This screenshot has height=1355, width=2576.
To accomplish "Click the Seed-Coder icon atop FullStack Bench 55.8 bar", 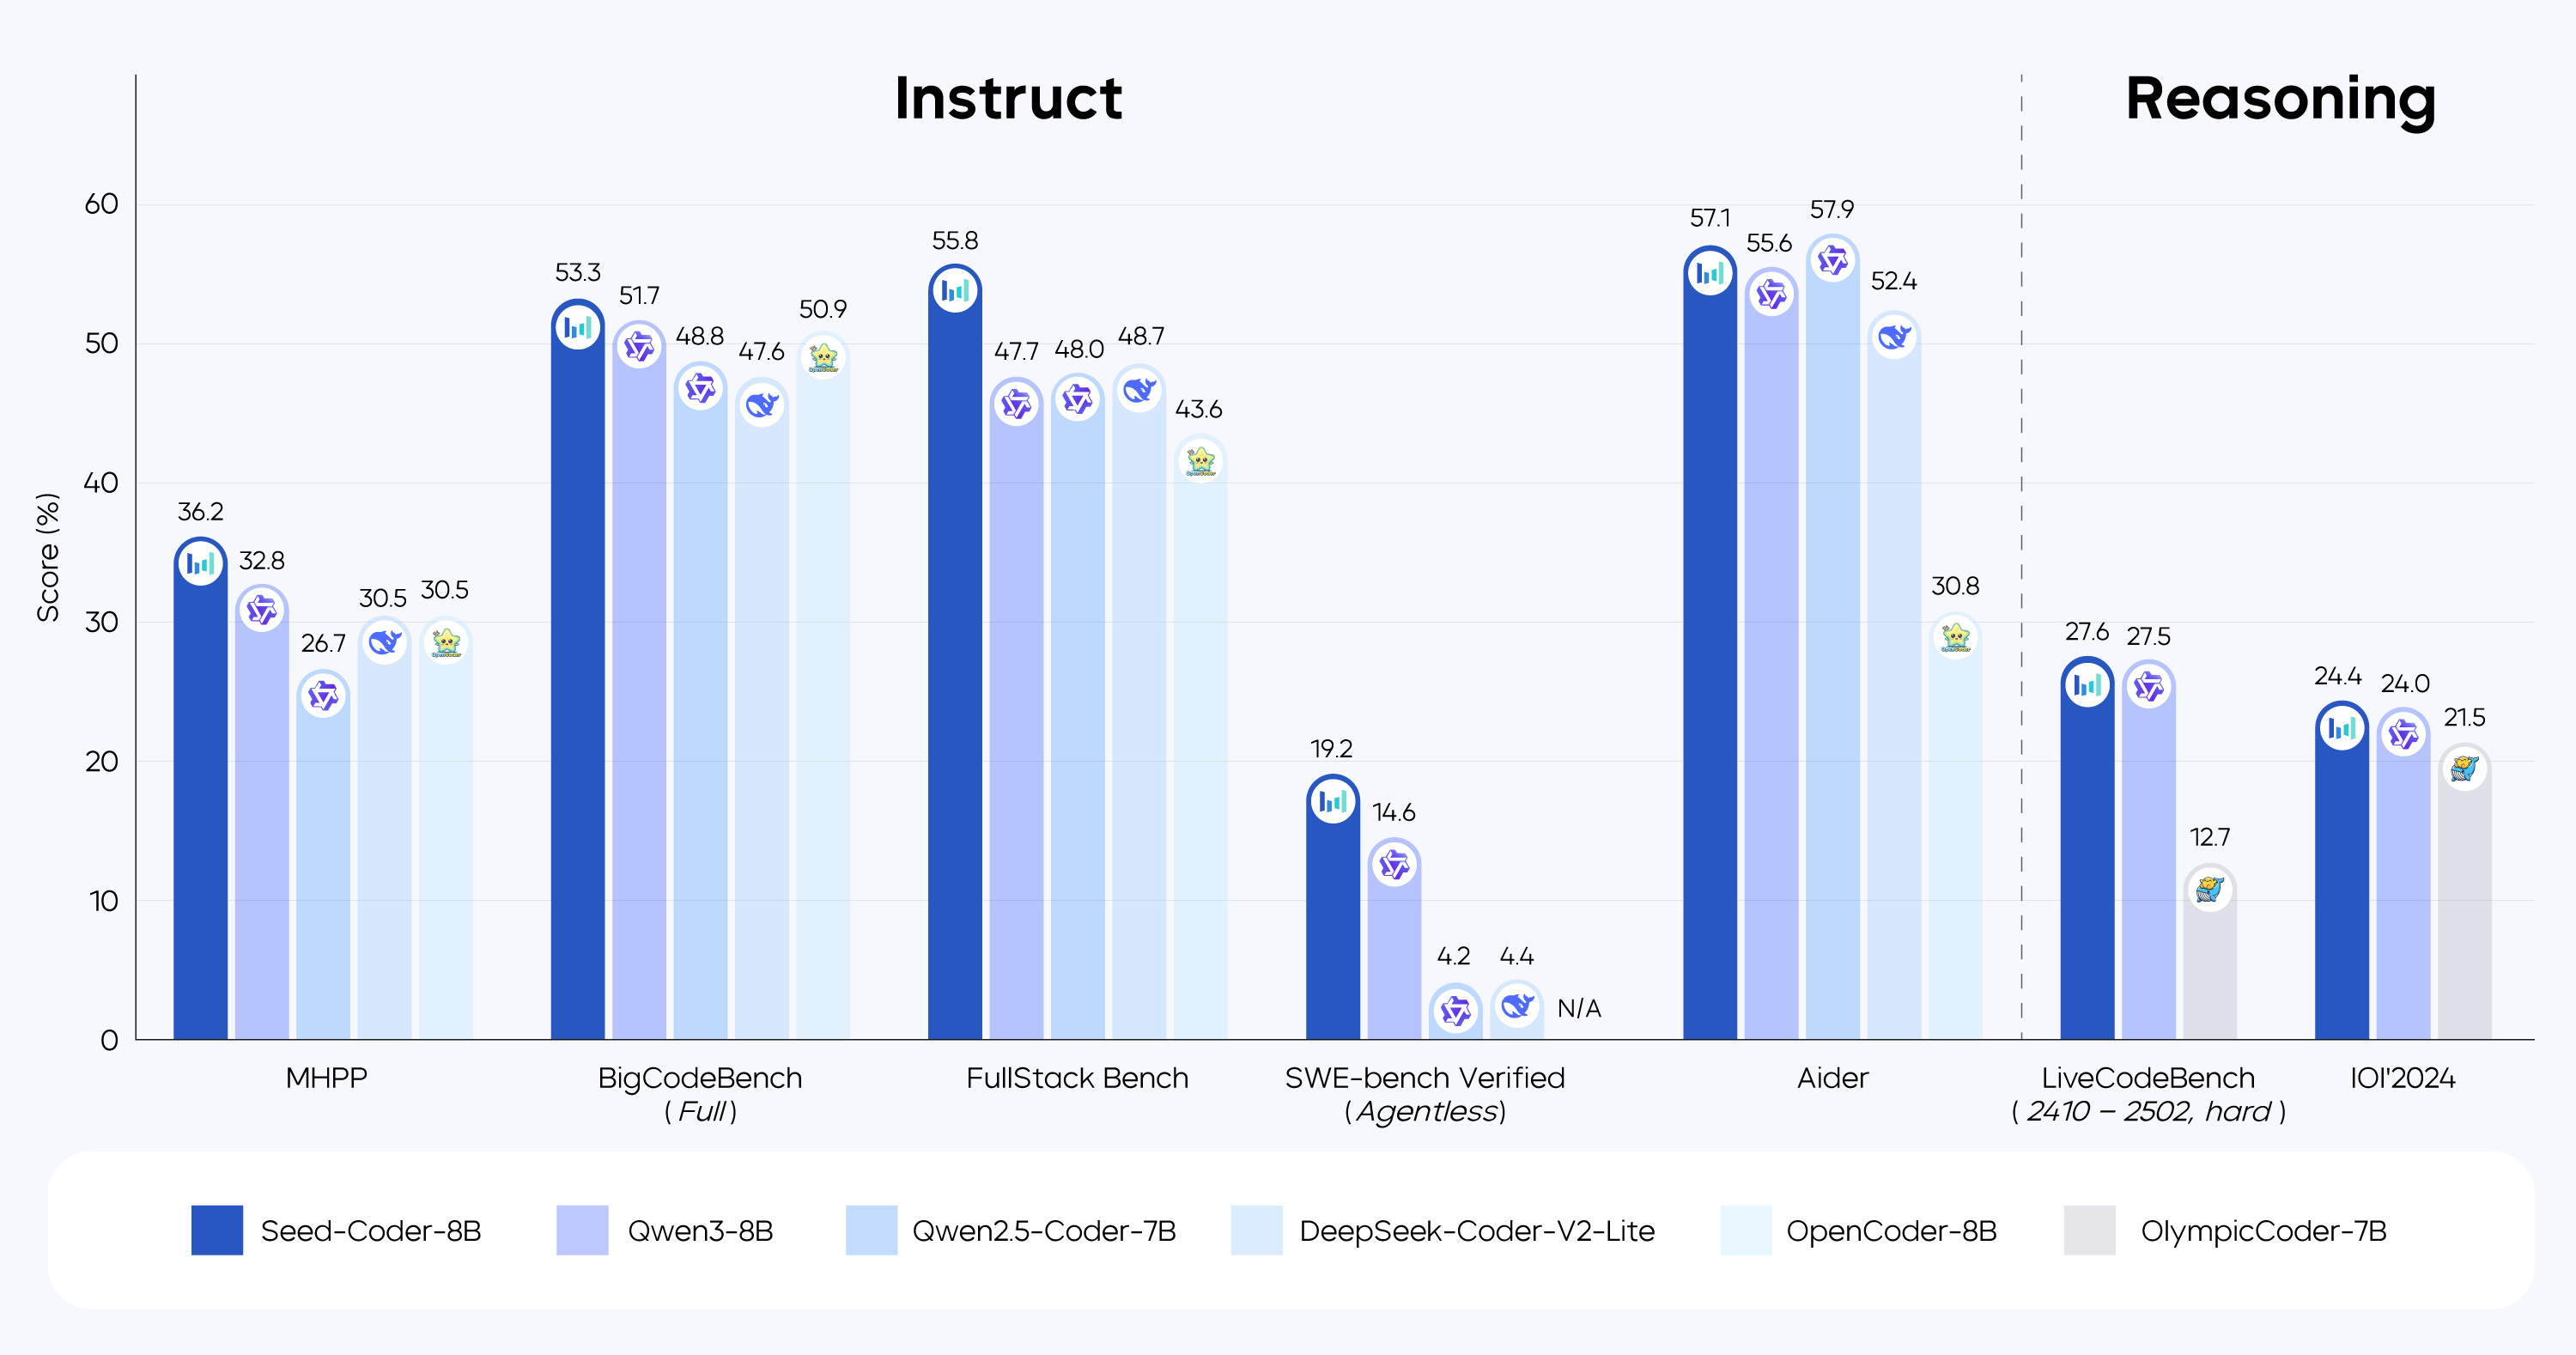I will click(955, 290).
